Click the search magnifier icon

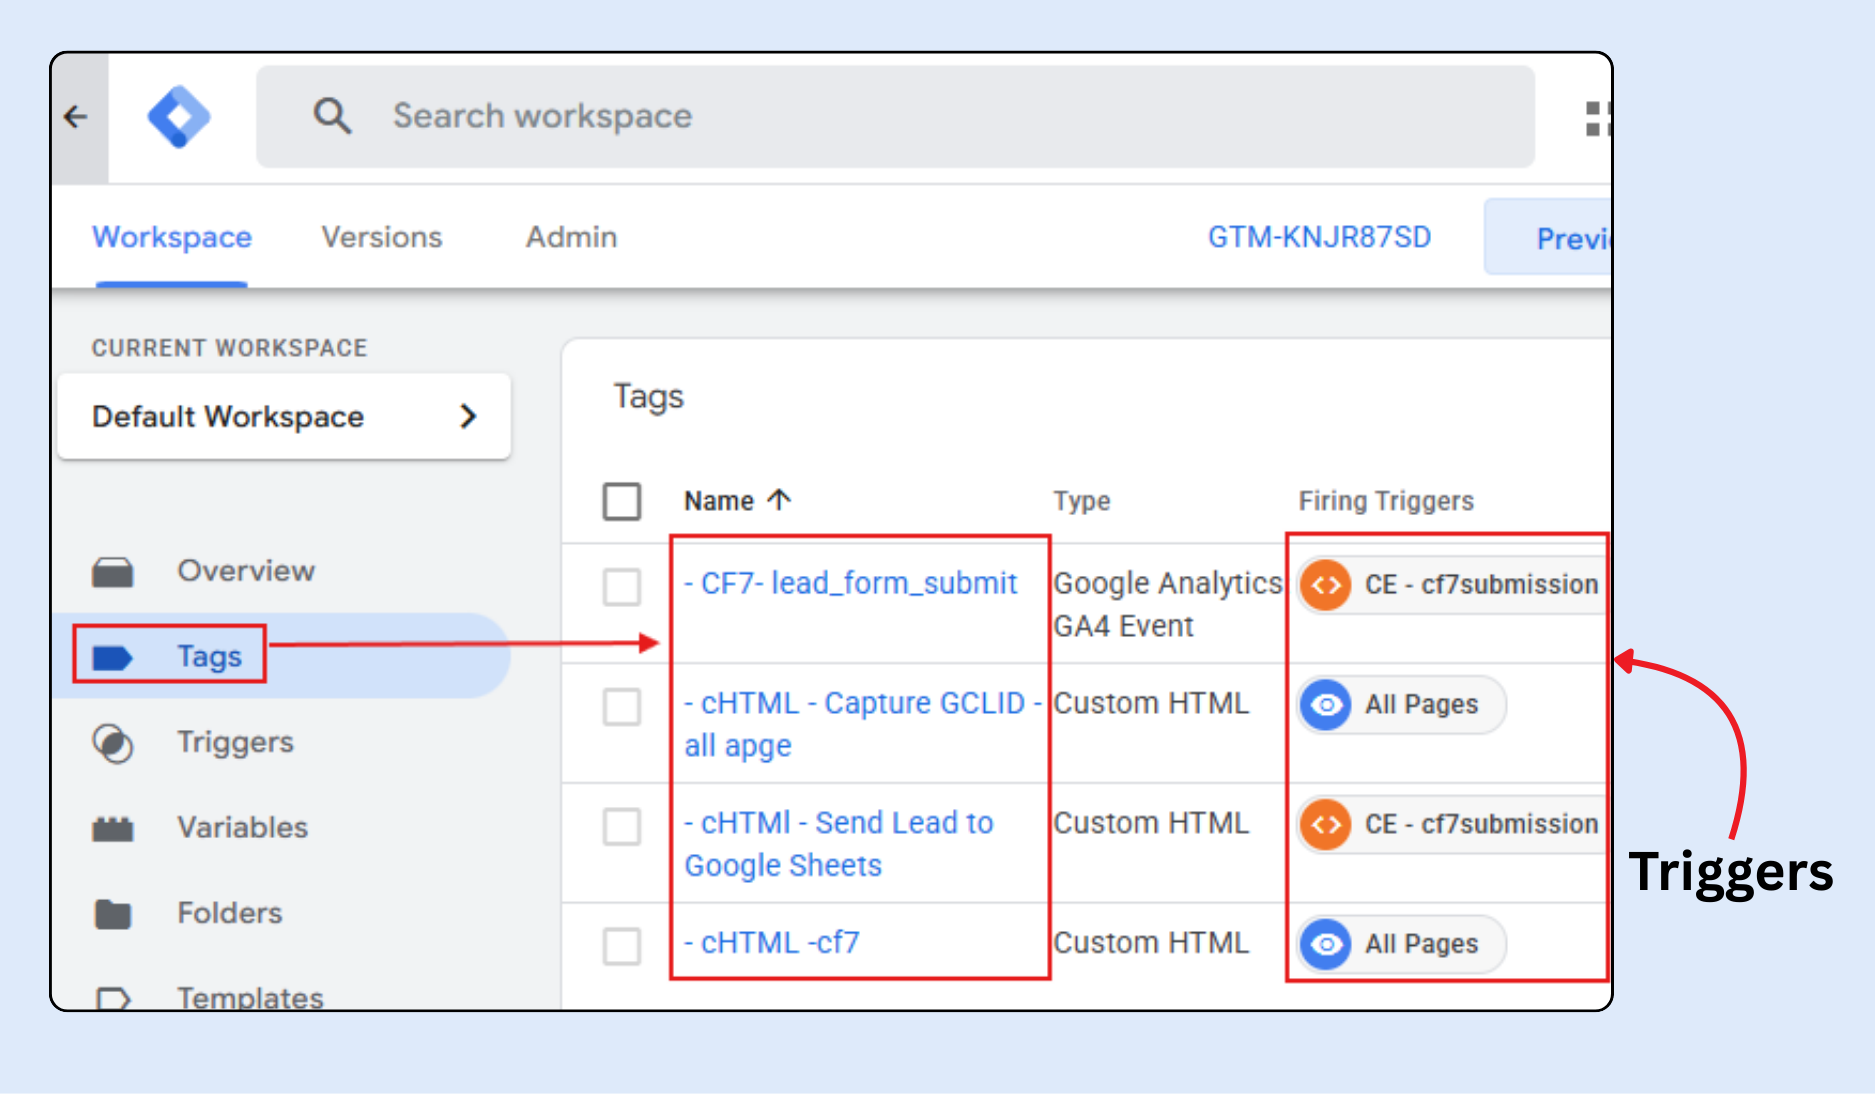point(332,116)
